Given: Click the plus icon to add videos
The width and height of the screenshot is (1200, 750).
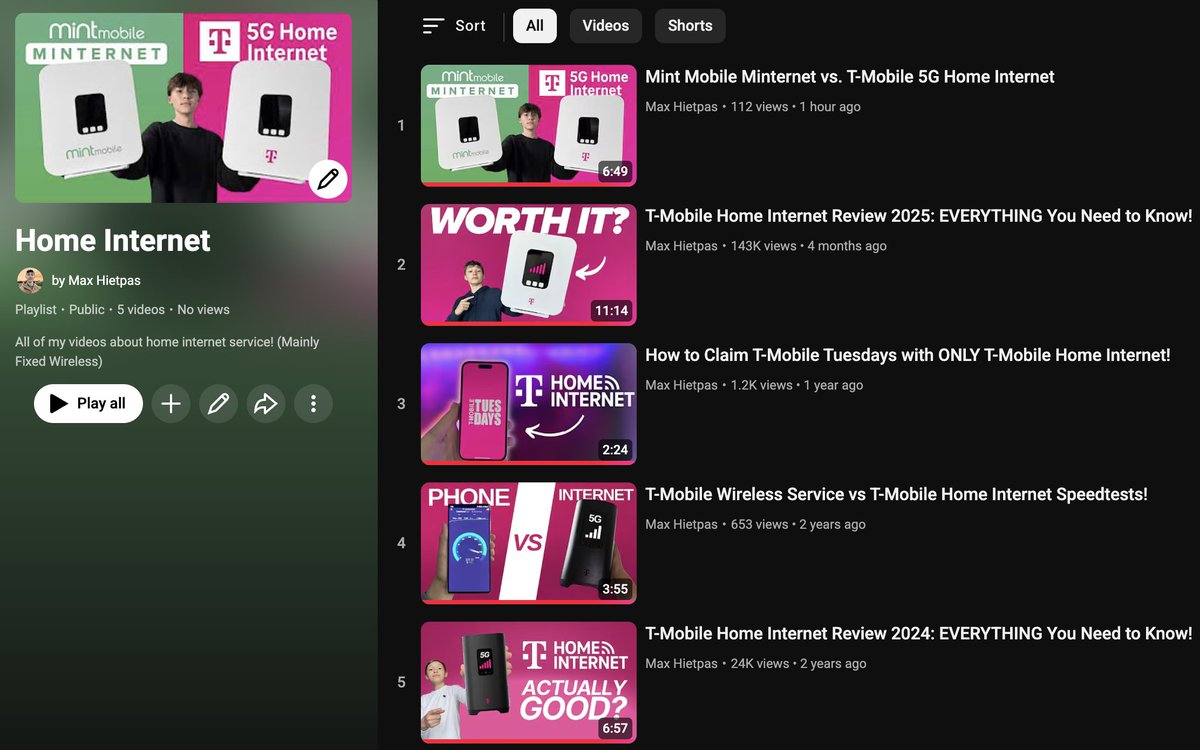Looking at the screenshot, I should coord(171,404).
